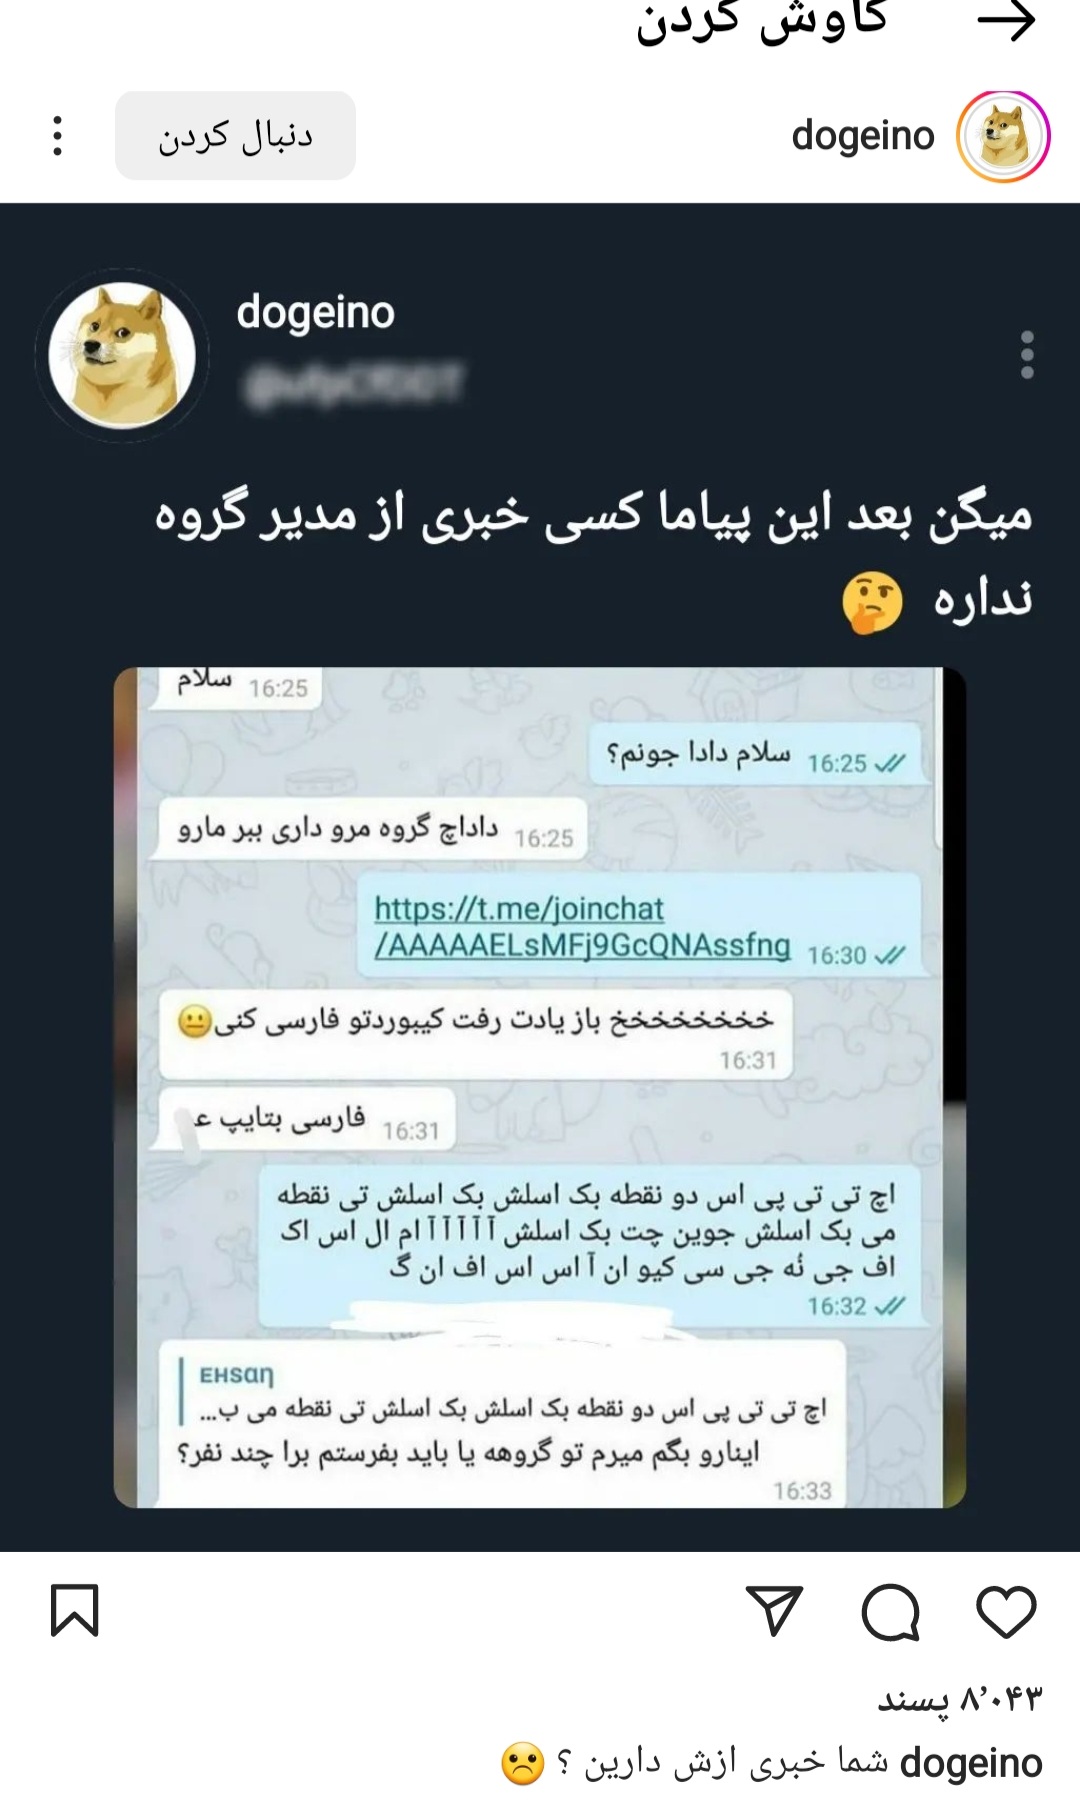Open dogeino's story profile picture in the header
Image resolution: width=1080 pixels, height=1806 pixels.
point(1003,136)
